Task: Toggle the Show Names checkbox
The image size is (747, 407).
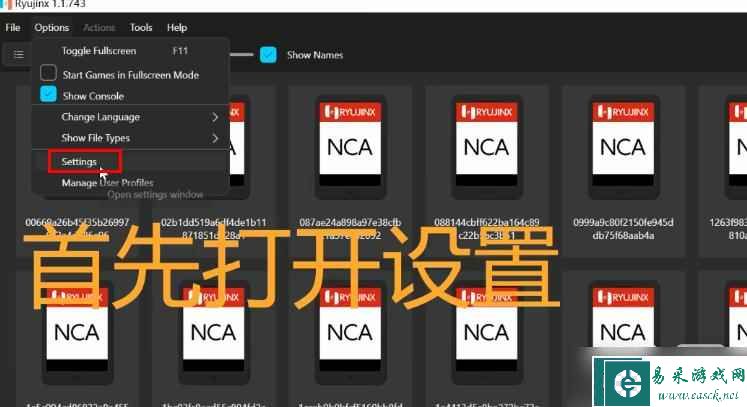Action: click(x=268, y=54)
